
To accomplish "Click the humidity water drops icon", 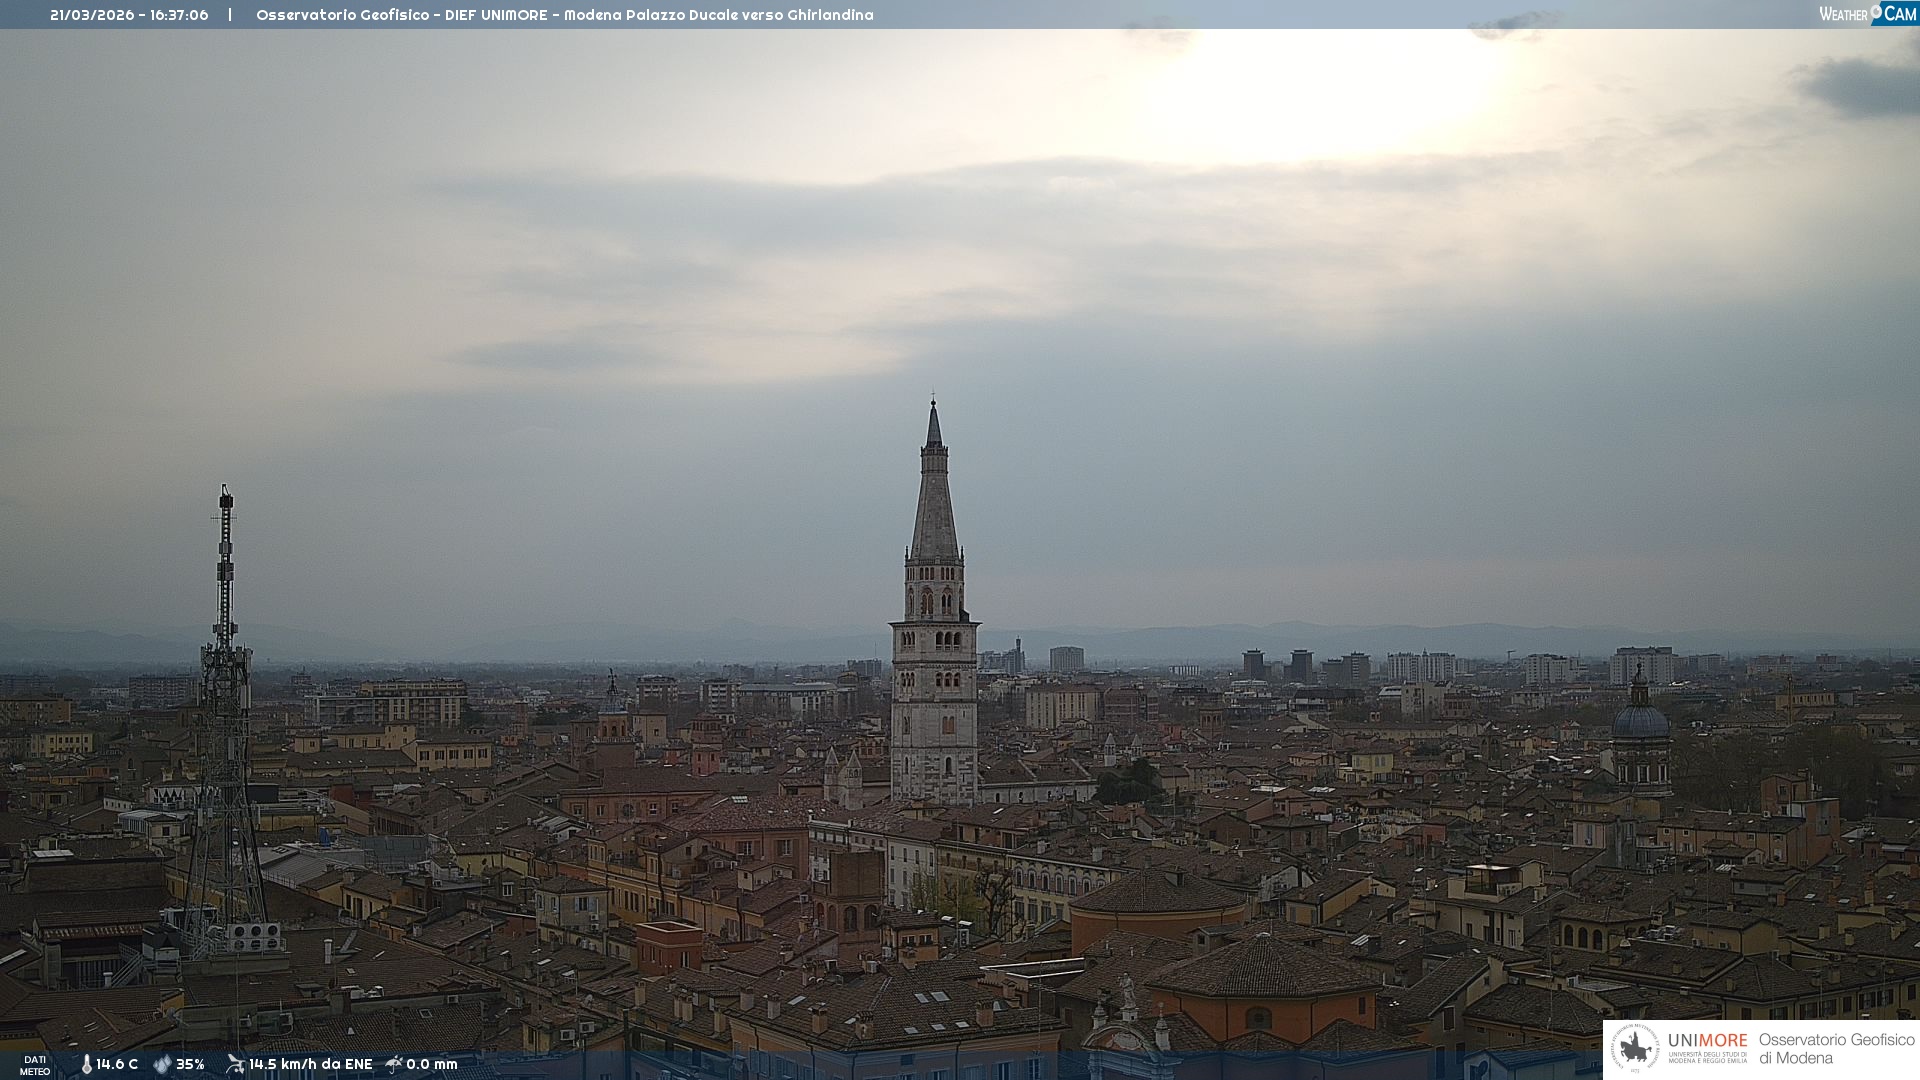I will (162, 1064).
